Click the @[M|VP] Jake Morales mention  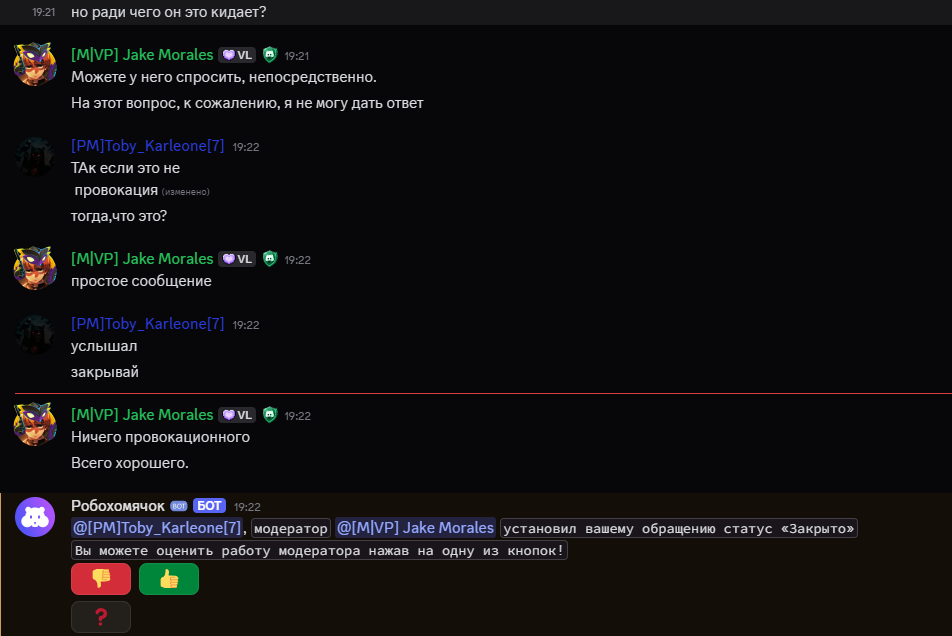[415, 528]
